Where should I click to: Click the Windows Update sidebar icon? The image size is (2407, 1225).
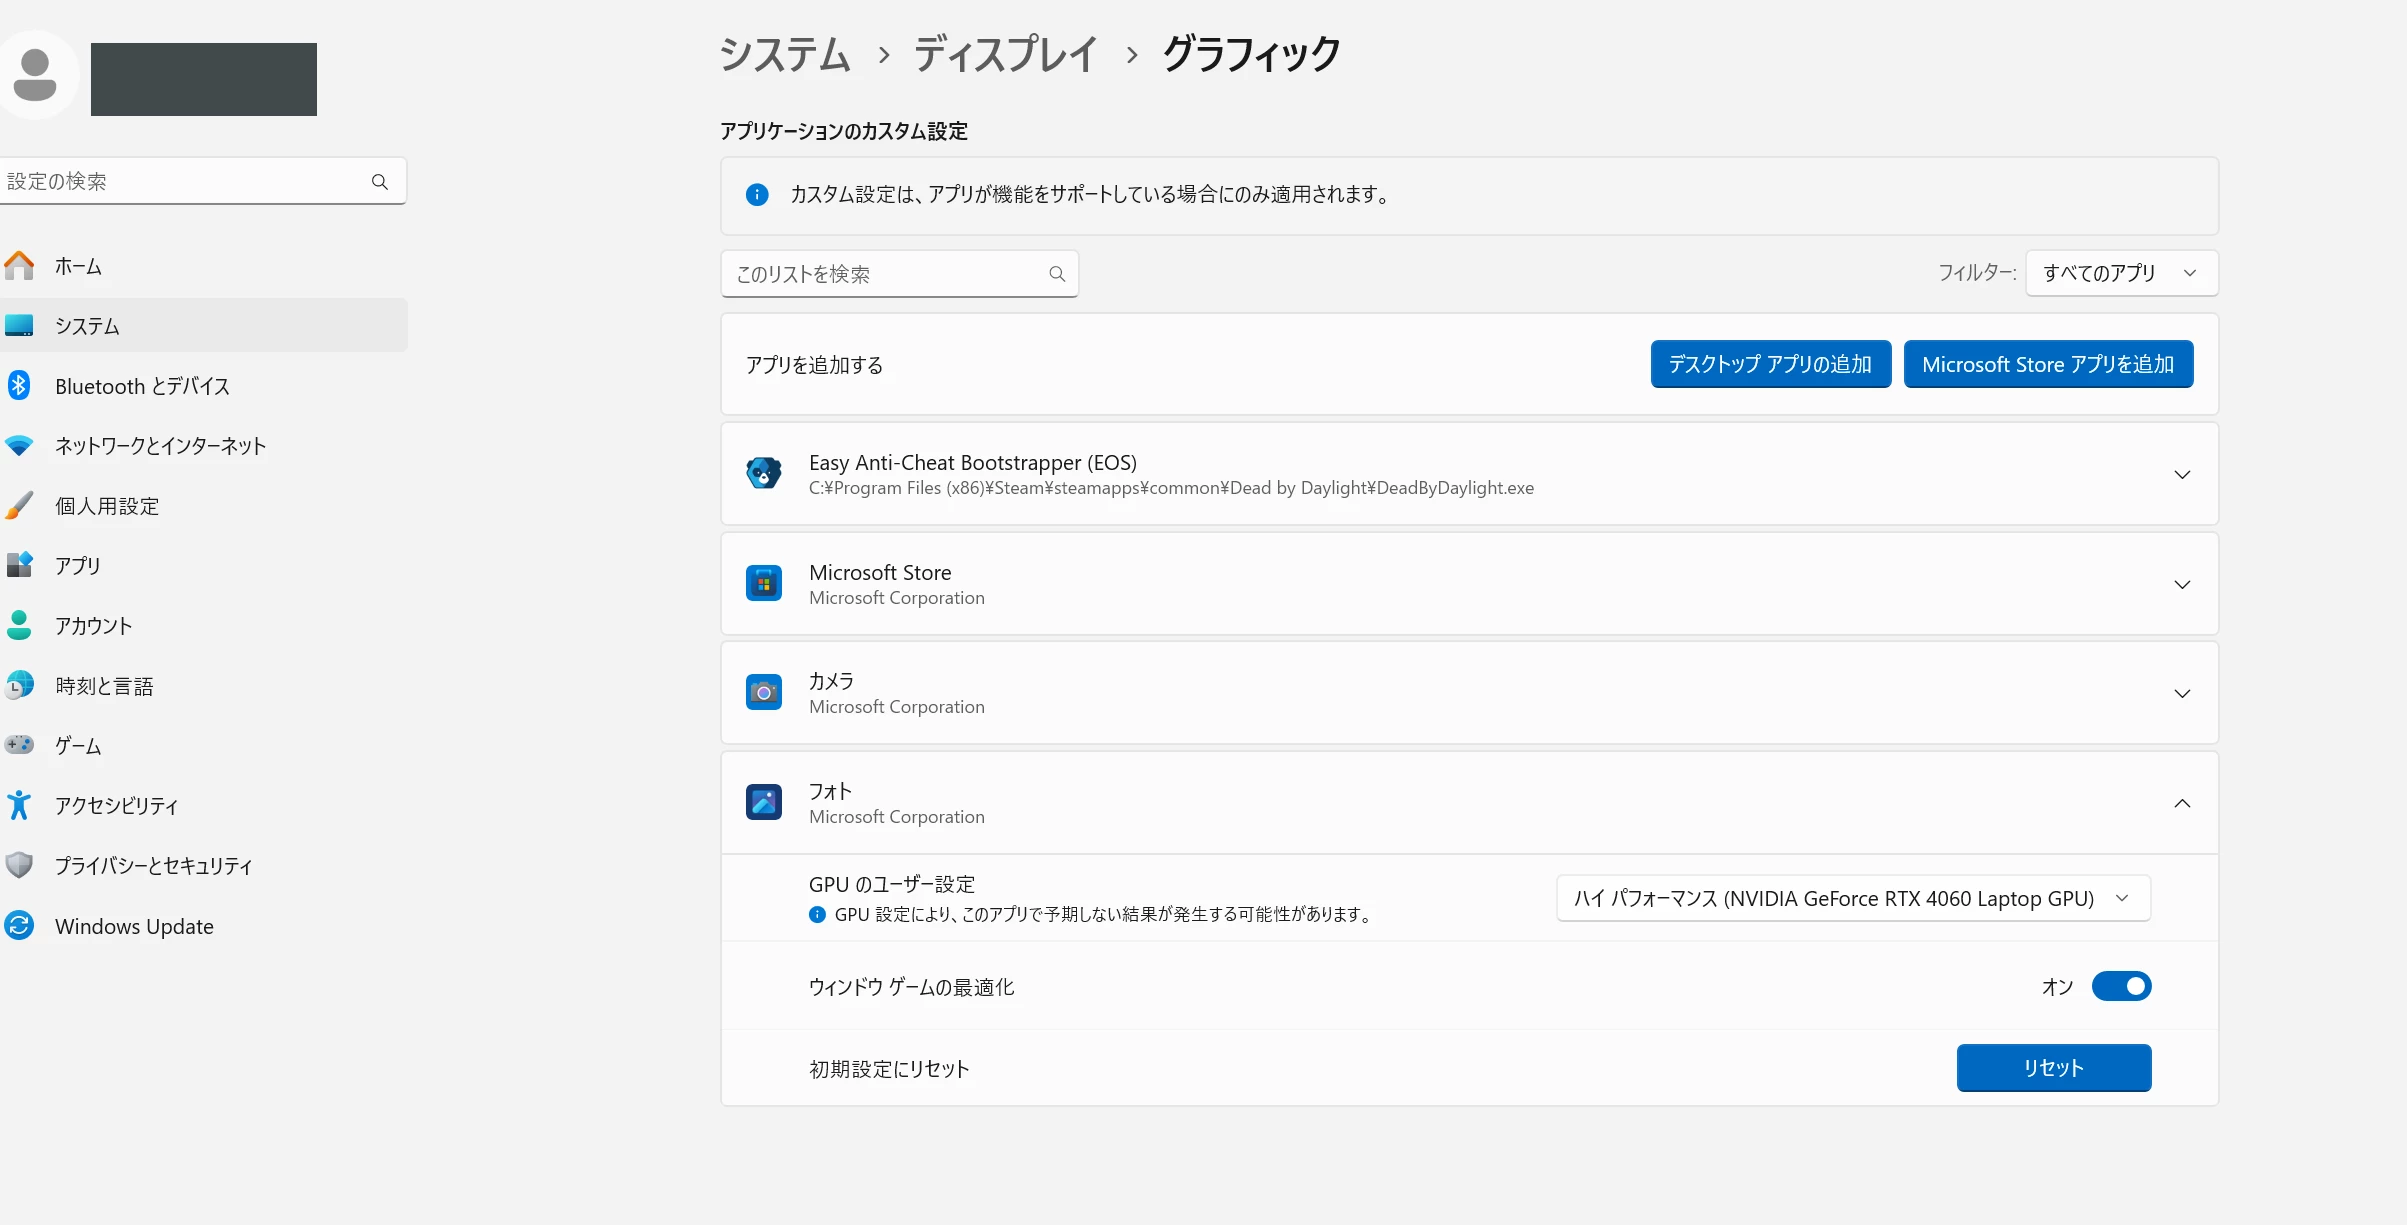tap(19, 926)
